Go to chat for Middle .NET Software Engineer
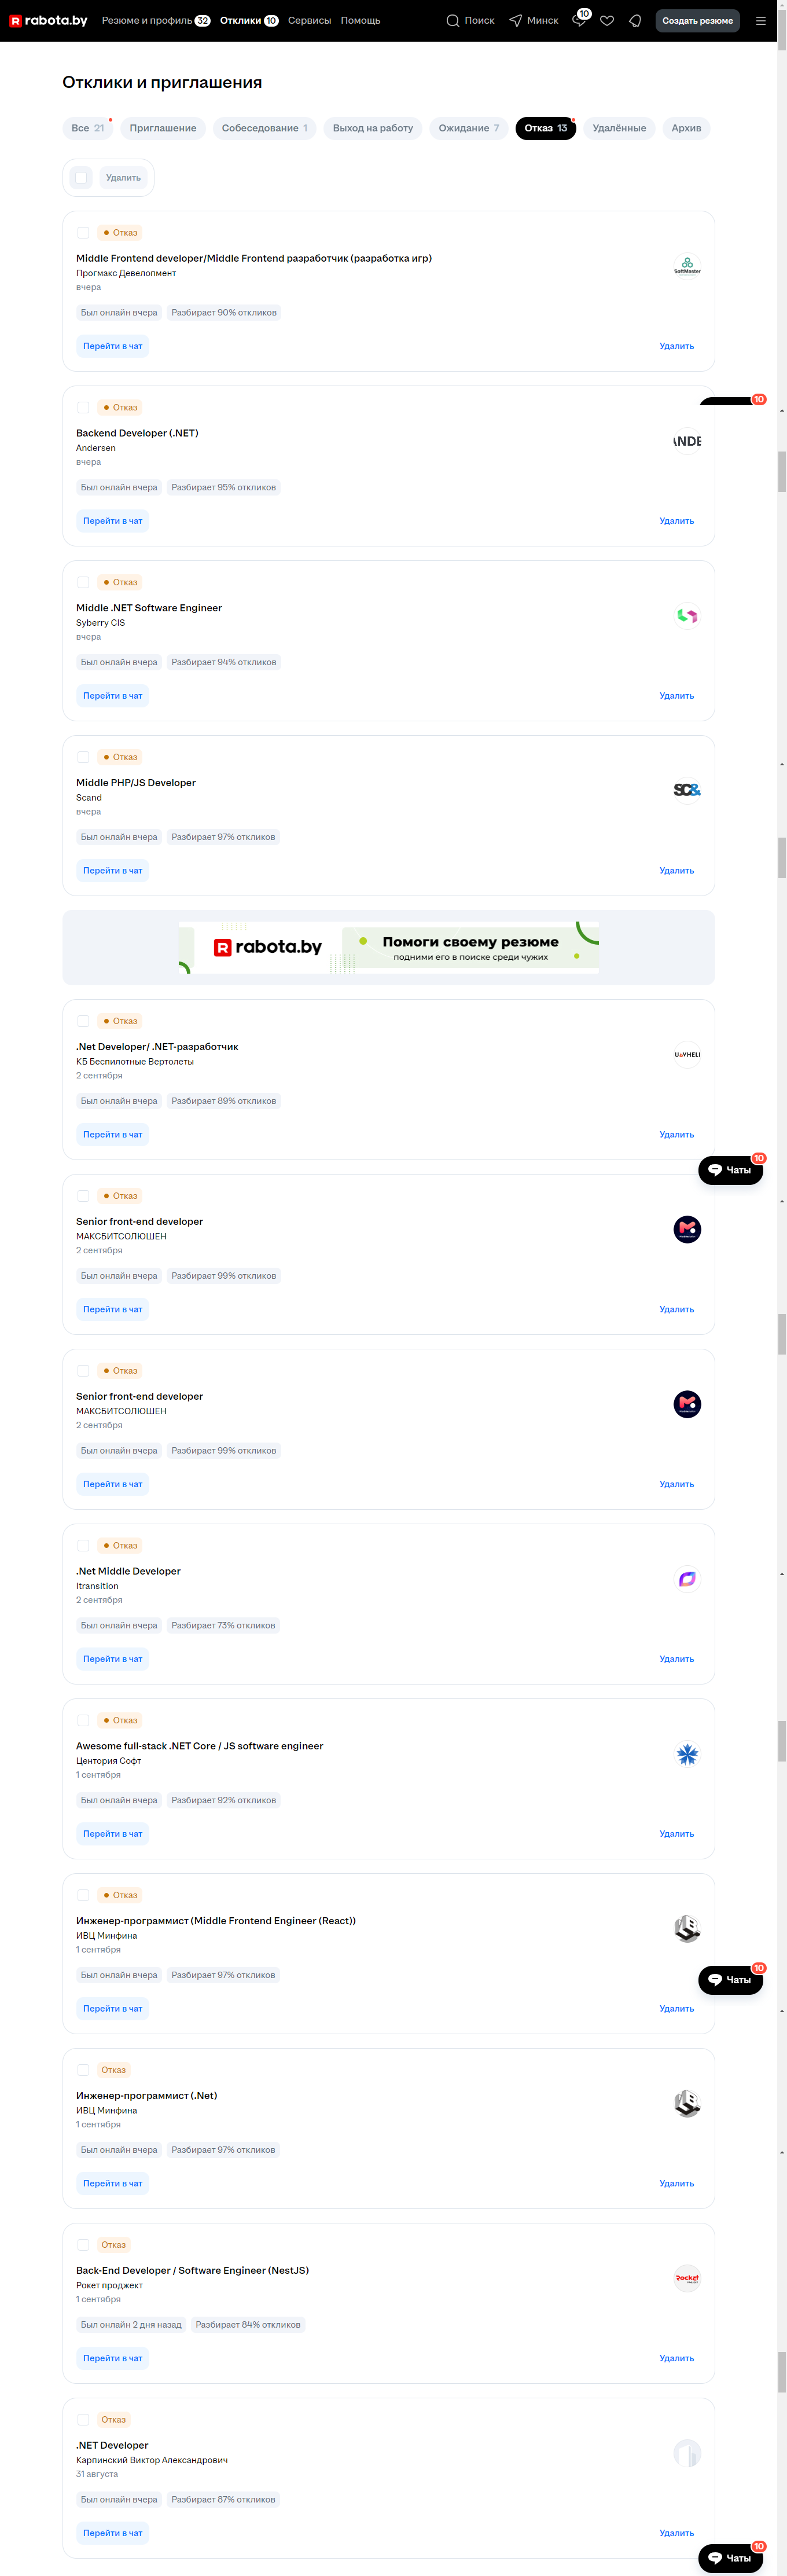Screen dimensions: 787x2576 [x=113, y=696]
